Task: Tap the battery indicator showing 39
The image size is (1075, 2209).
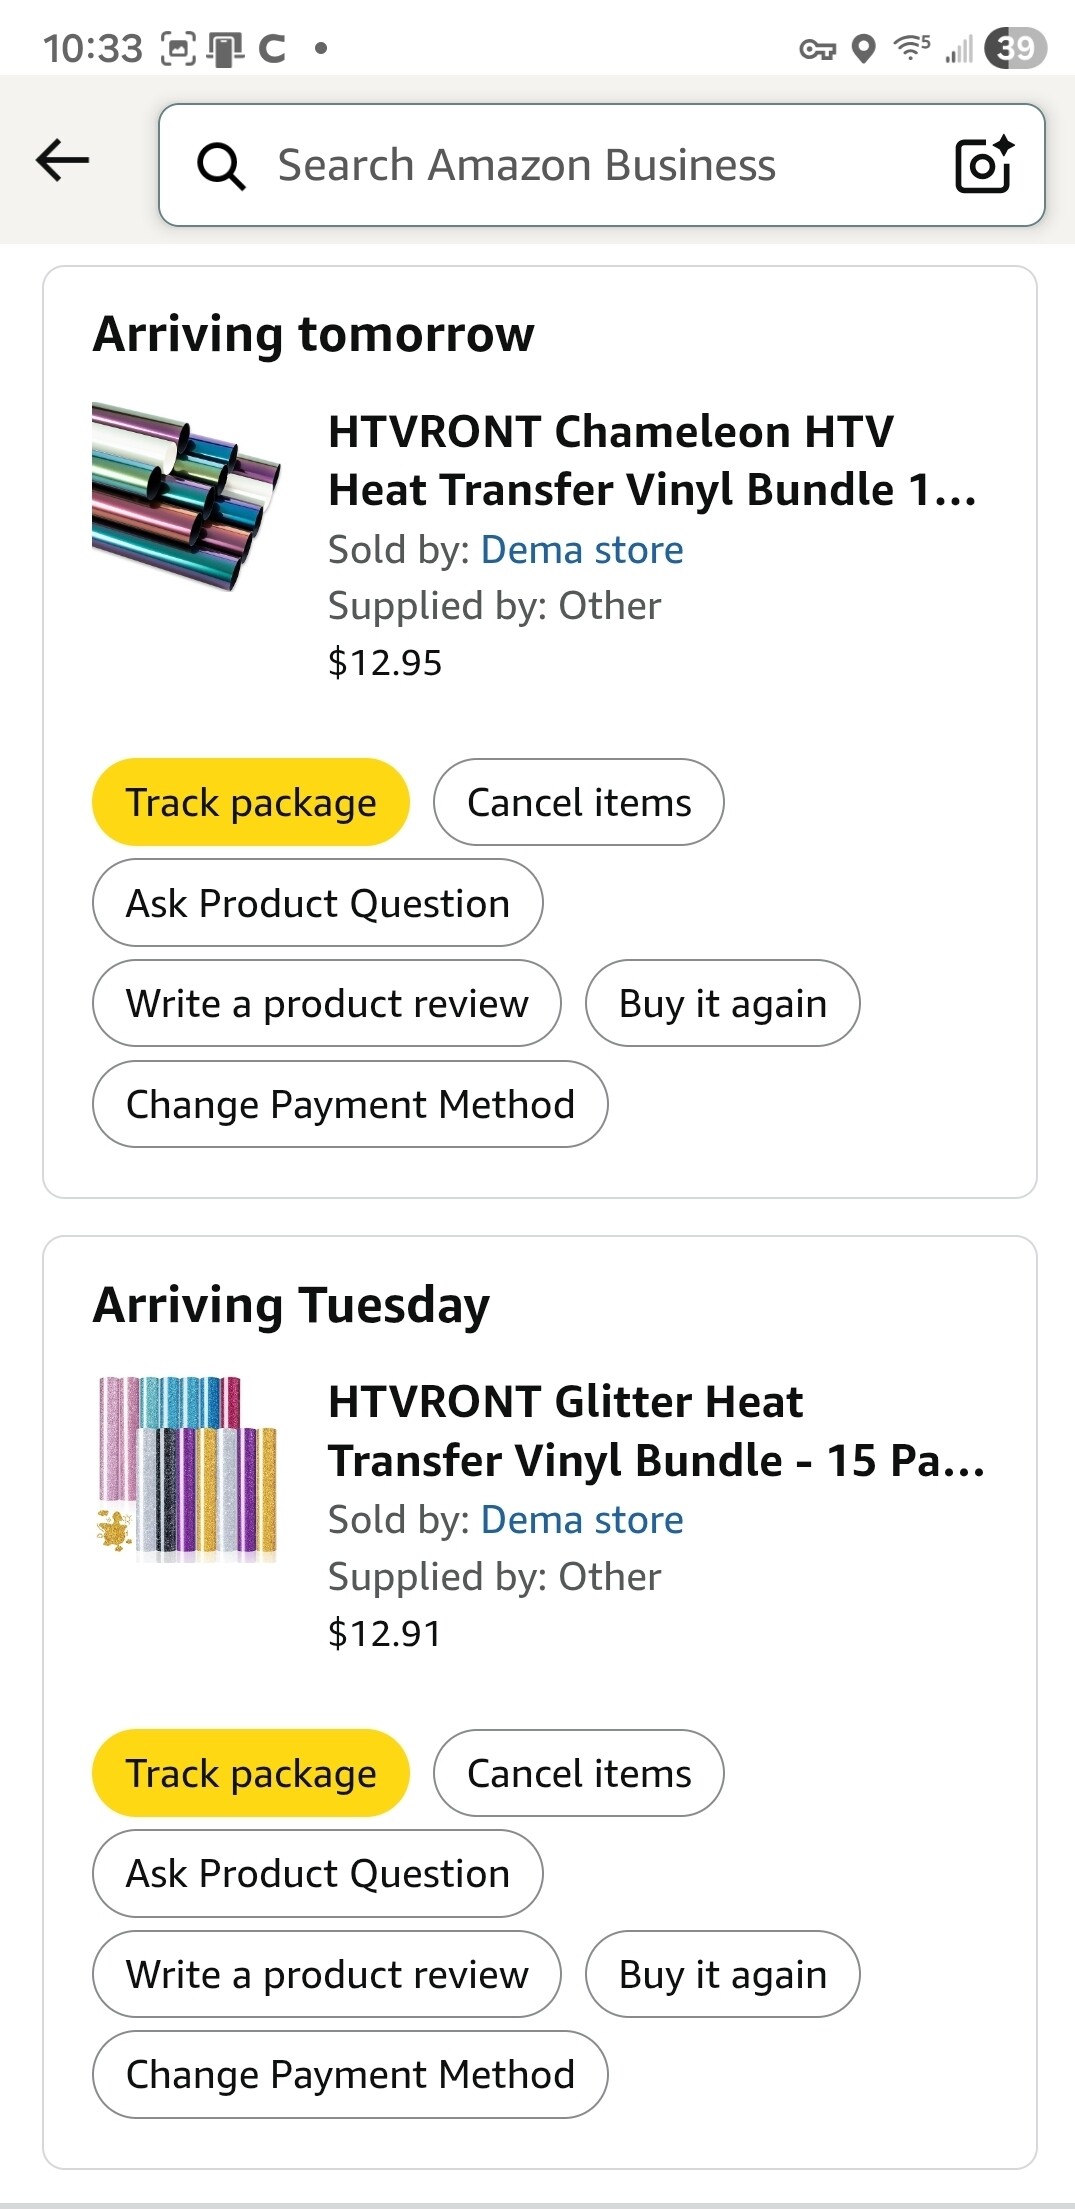Action: (x=1015, y=47)
